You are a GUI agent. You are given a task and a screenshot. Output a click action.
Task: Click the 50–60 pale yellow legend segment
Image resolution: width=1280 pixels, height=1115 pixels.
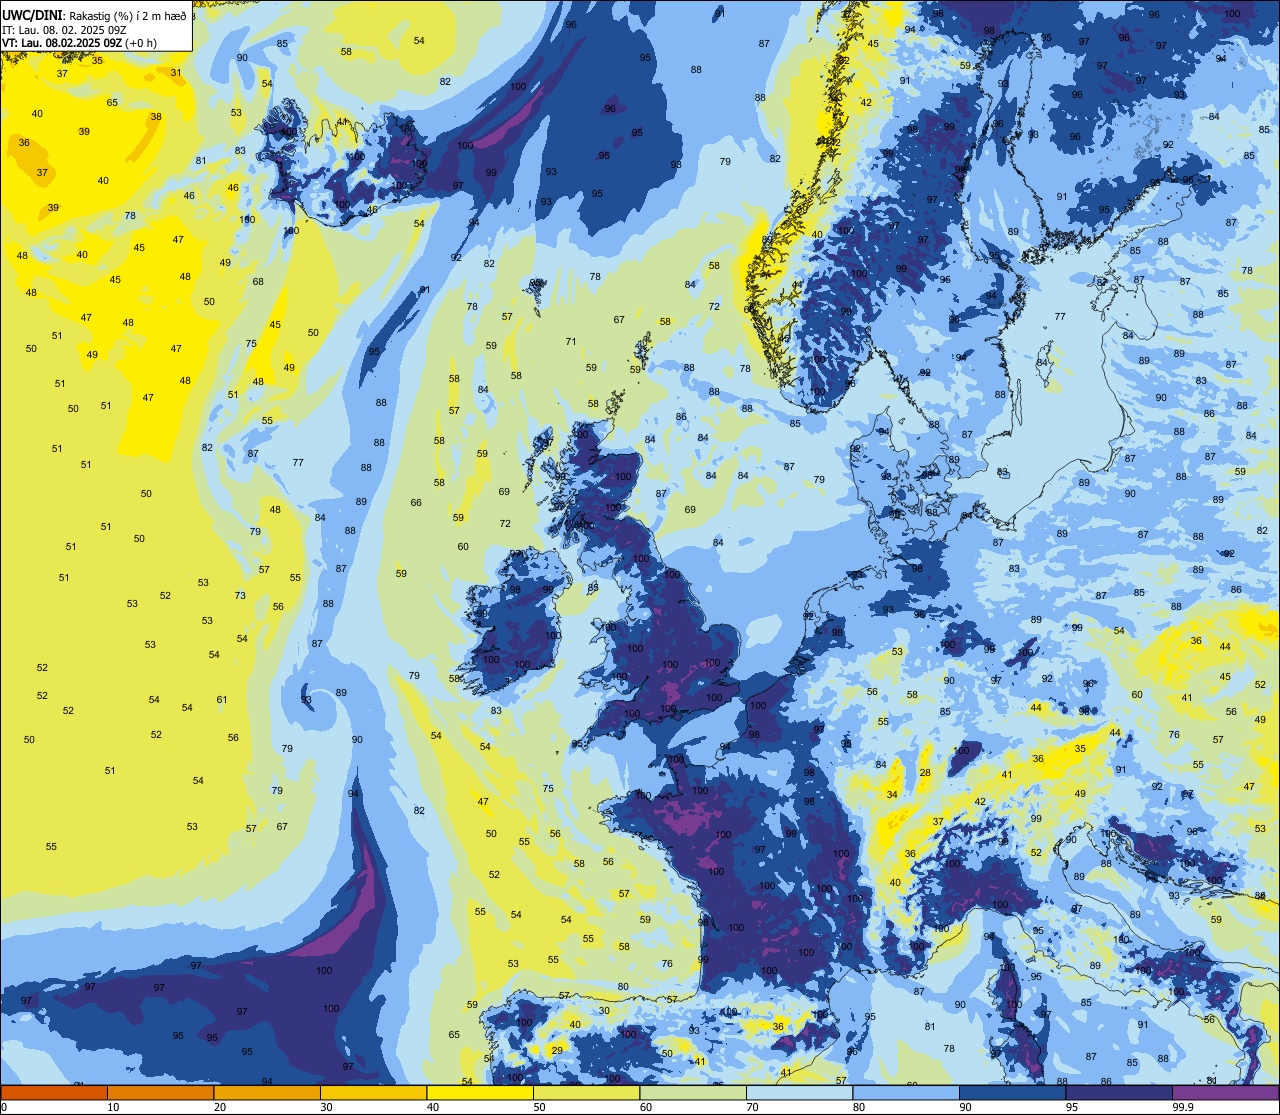(586, 1092)
